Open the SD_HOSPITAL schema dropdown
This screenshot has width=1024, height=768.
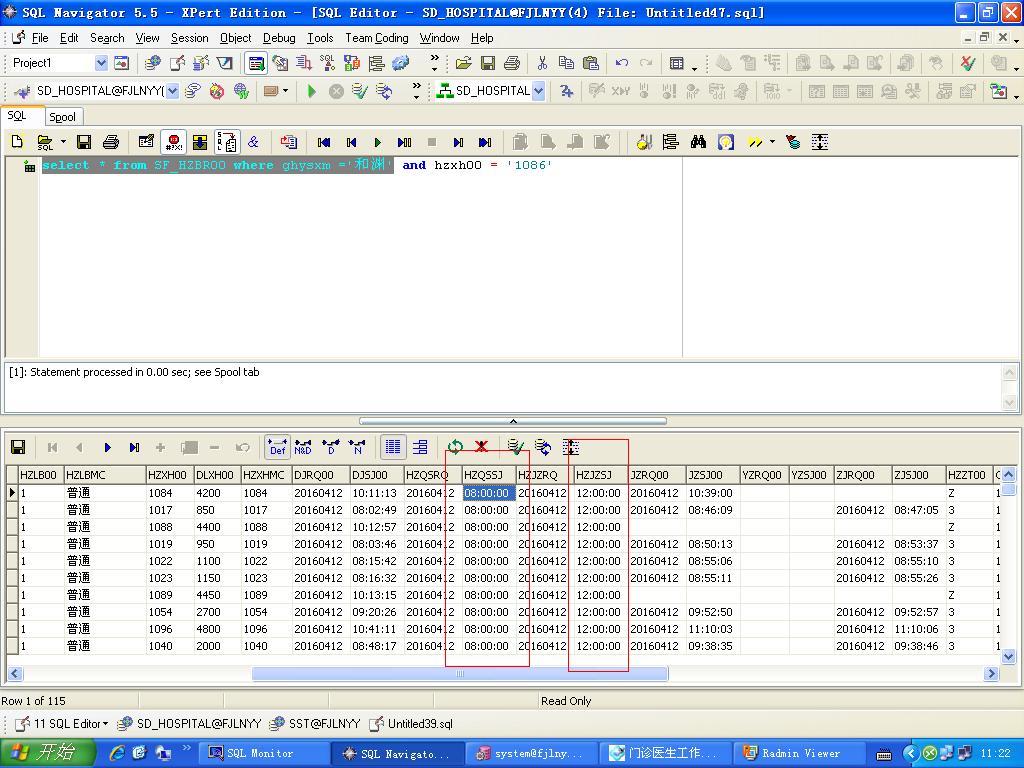click(x=538, y=91)
